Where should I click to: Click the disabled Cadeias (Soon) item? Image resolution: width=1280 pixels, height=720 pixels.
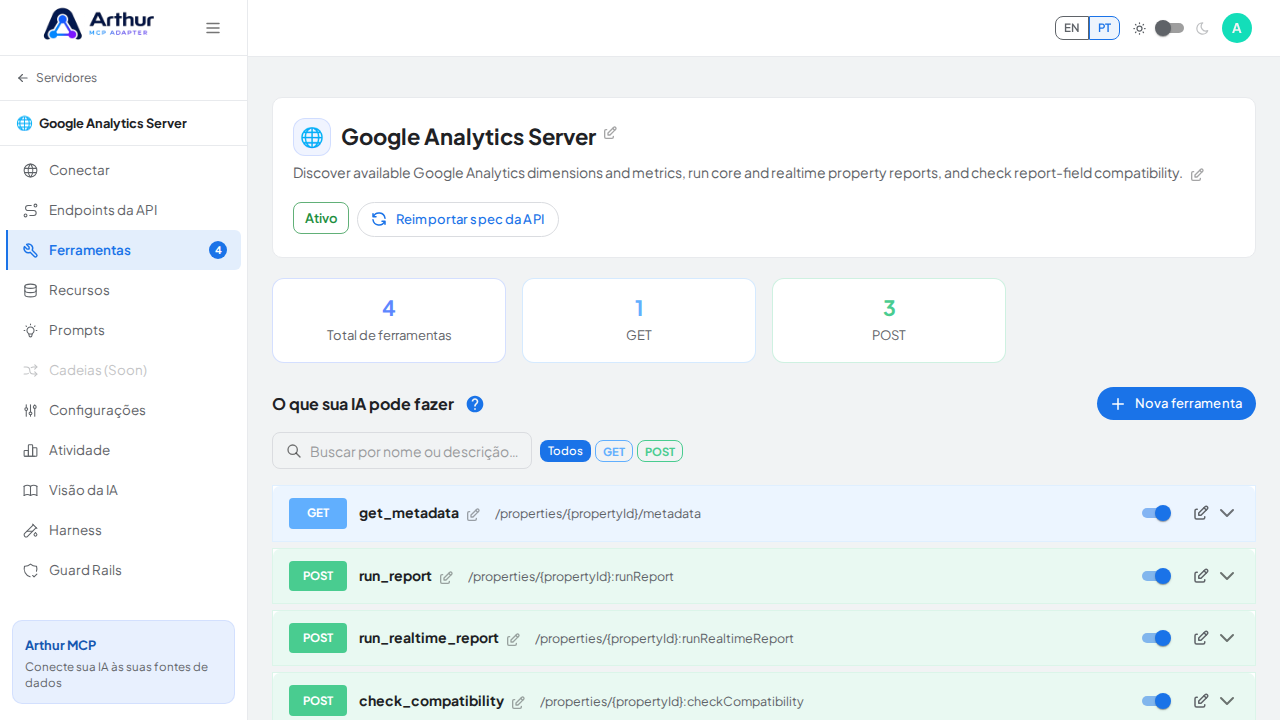pos(123,370)
